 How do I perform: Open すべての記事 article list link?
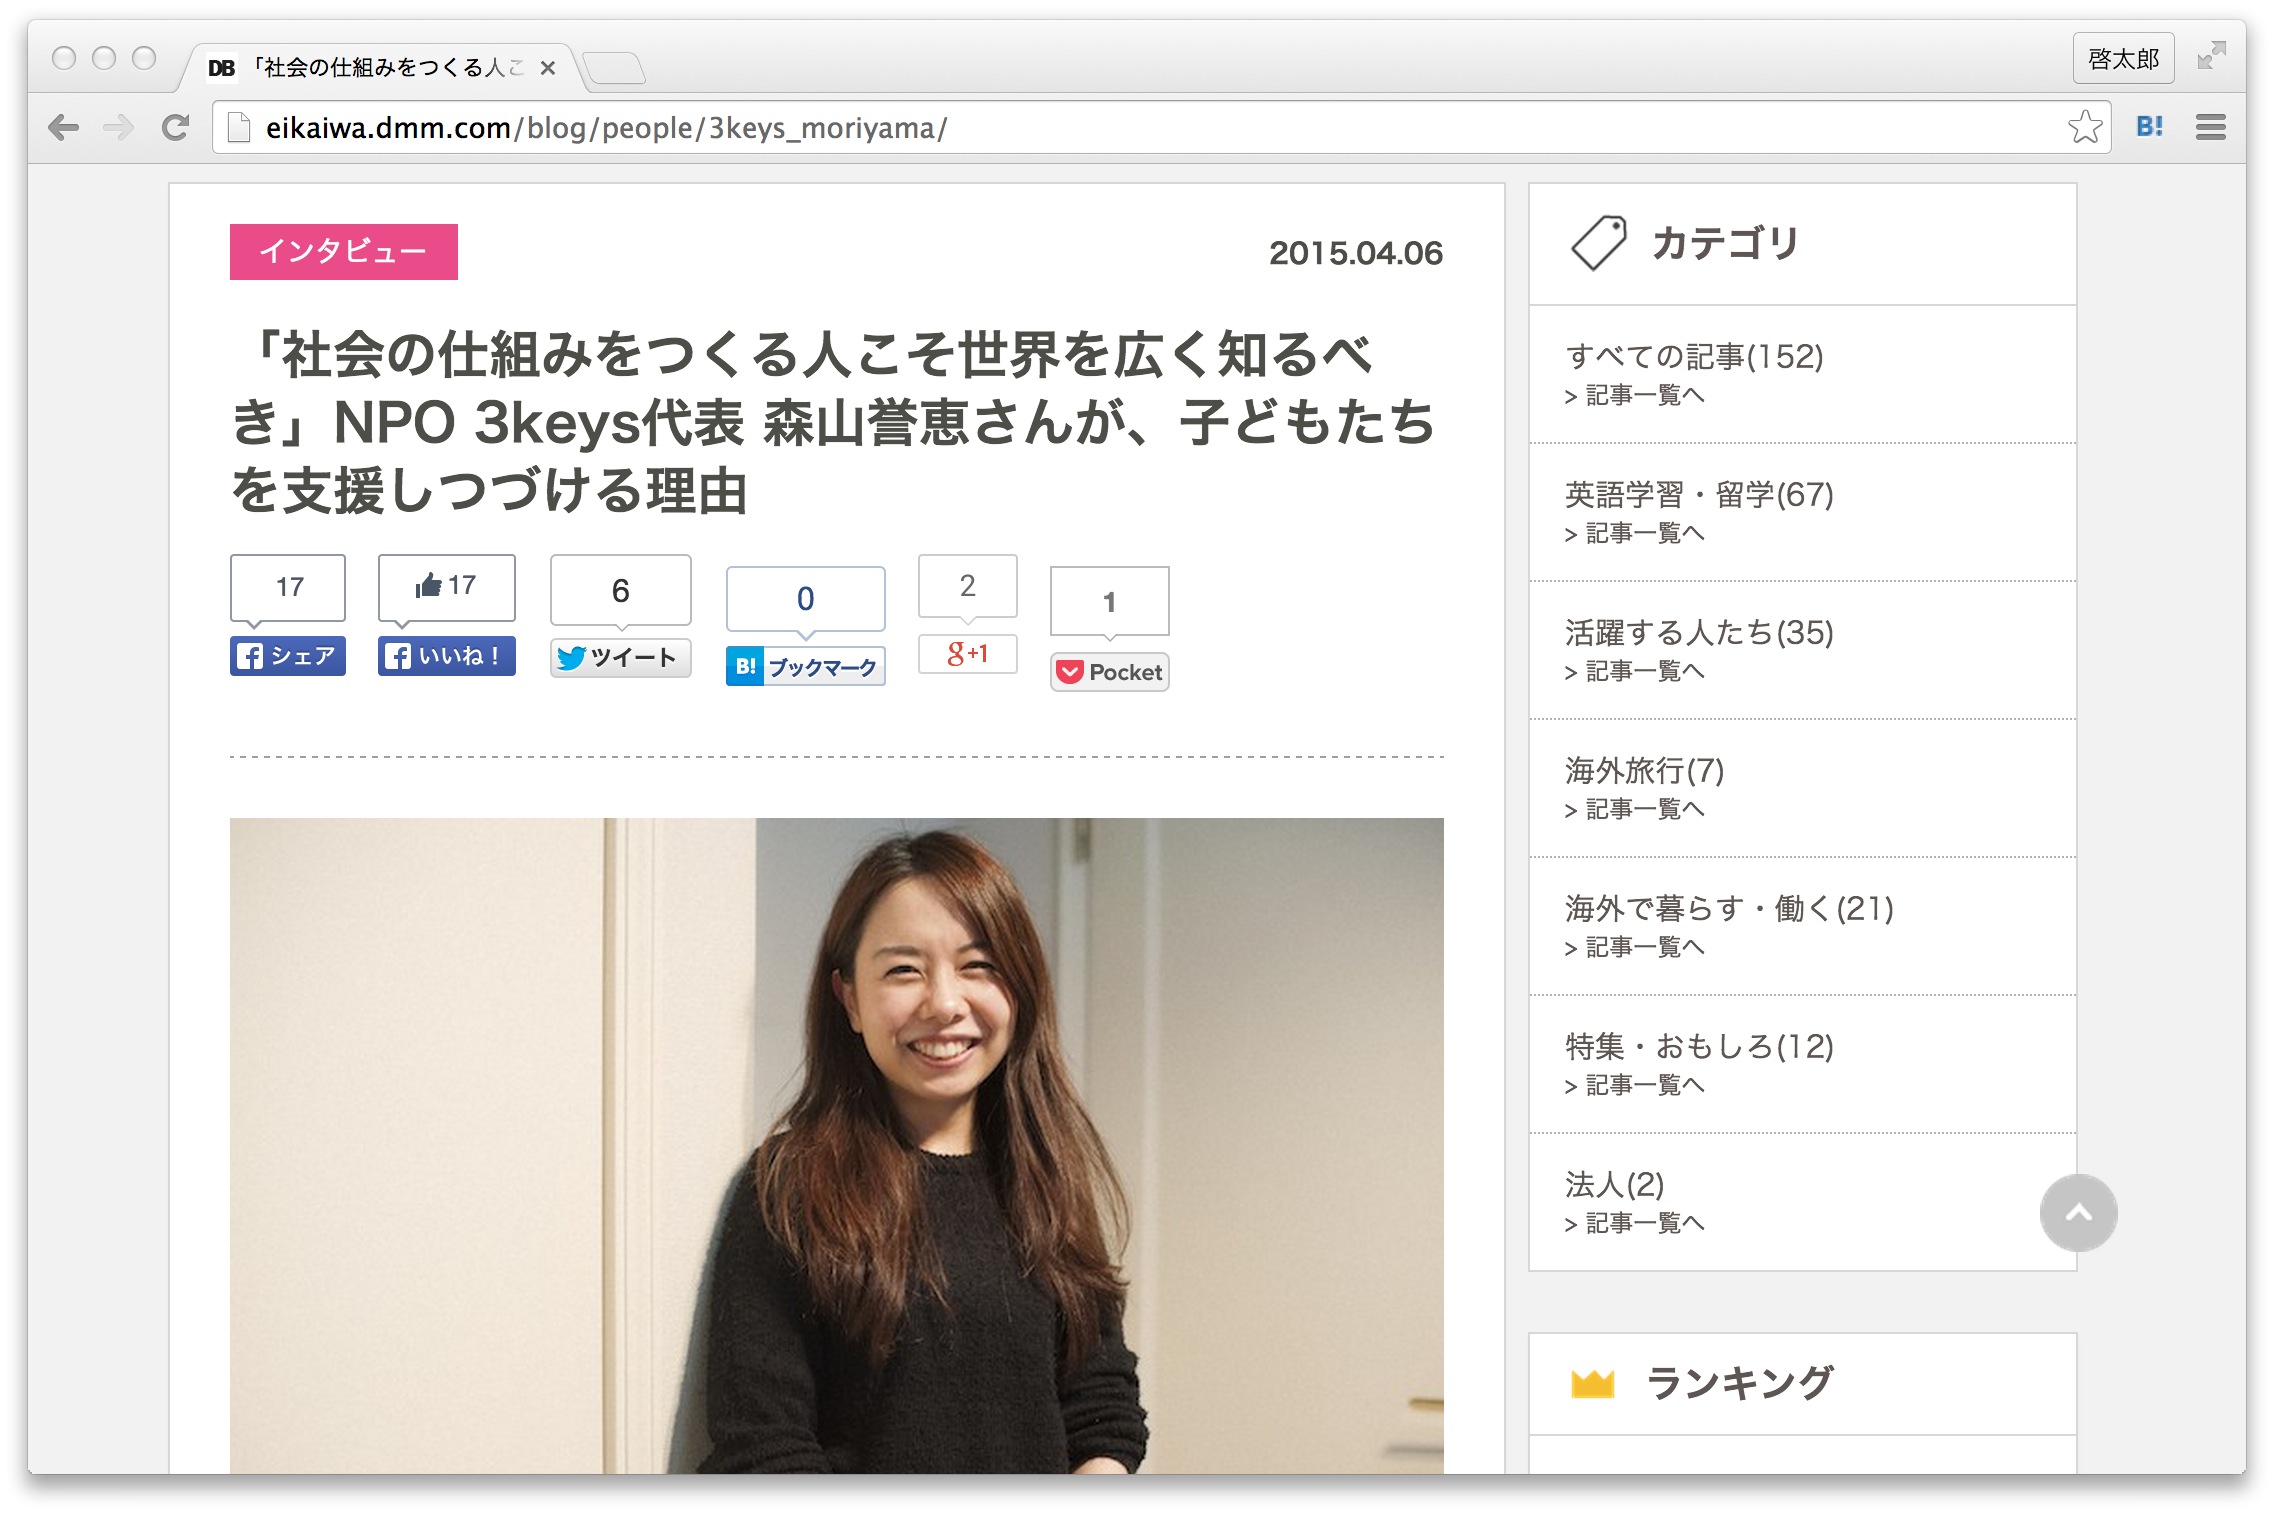pos(1634,397)
